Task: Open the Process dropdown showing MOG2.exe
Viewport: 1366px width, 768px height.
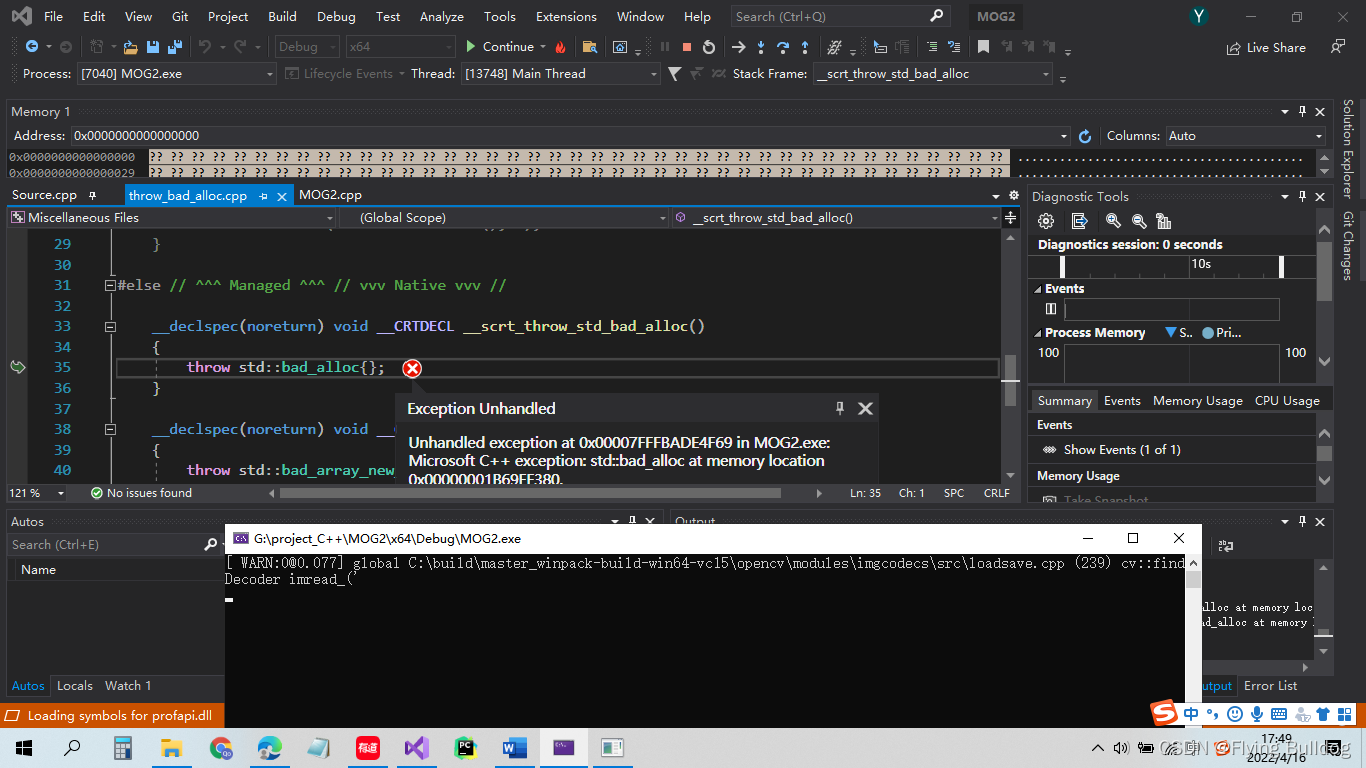Action: (177, 74)
